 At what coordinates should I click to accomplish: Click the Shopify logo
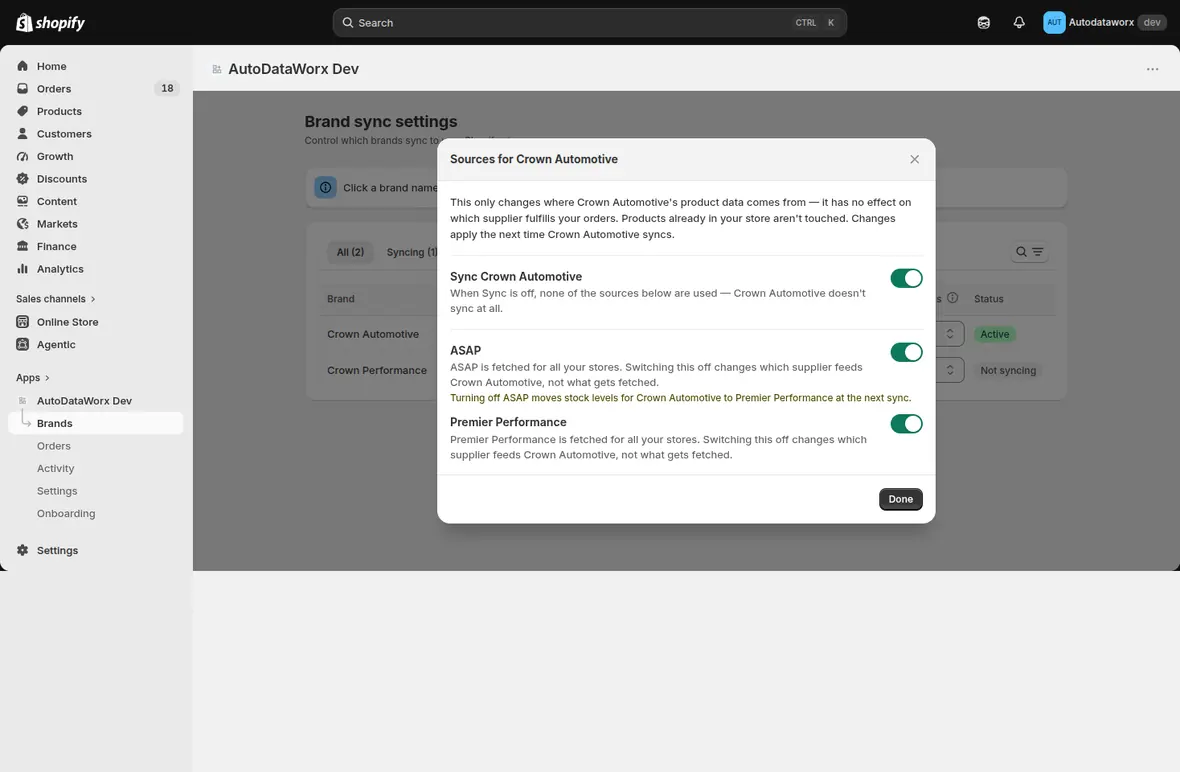[x=50, y=23]
